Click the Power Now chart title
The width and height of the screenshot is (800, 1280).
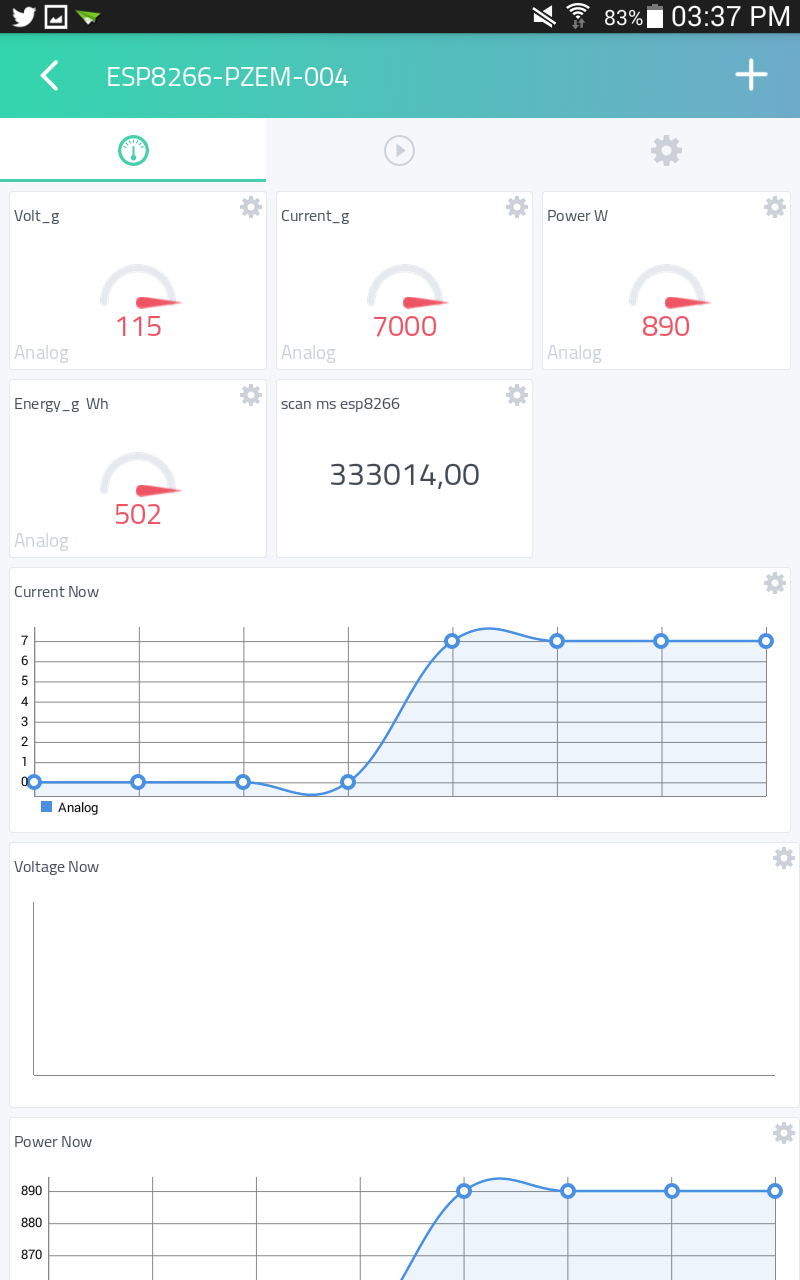pos(53,1142)
